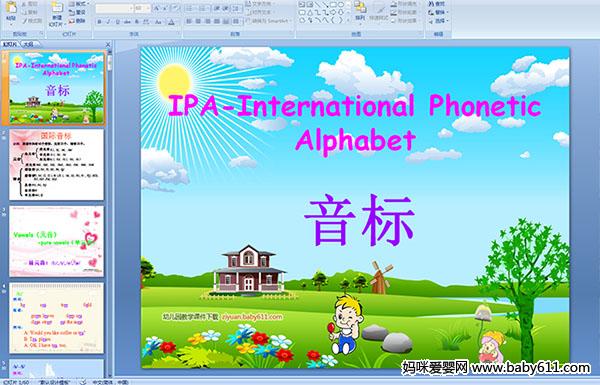Click the Shrink Font icon
The image size is (600, 385).
(x=165, y=8)
